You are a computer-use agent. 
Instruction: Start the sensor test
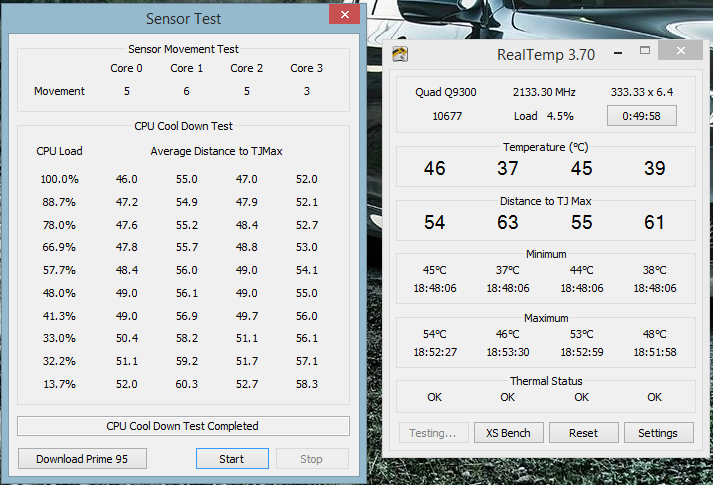[x=232, y=459]
